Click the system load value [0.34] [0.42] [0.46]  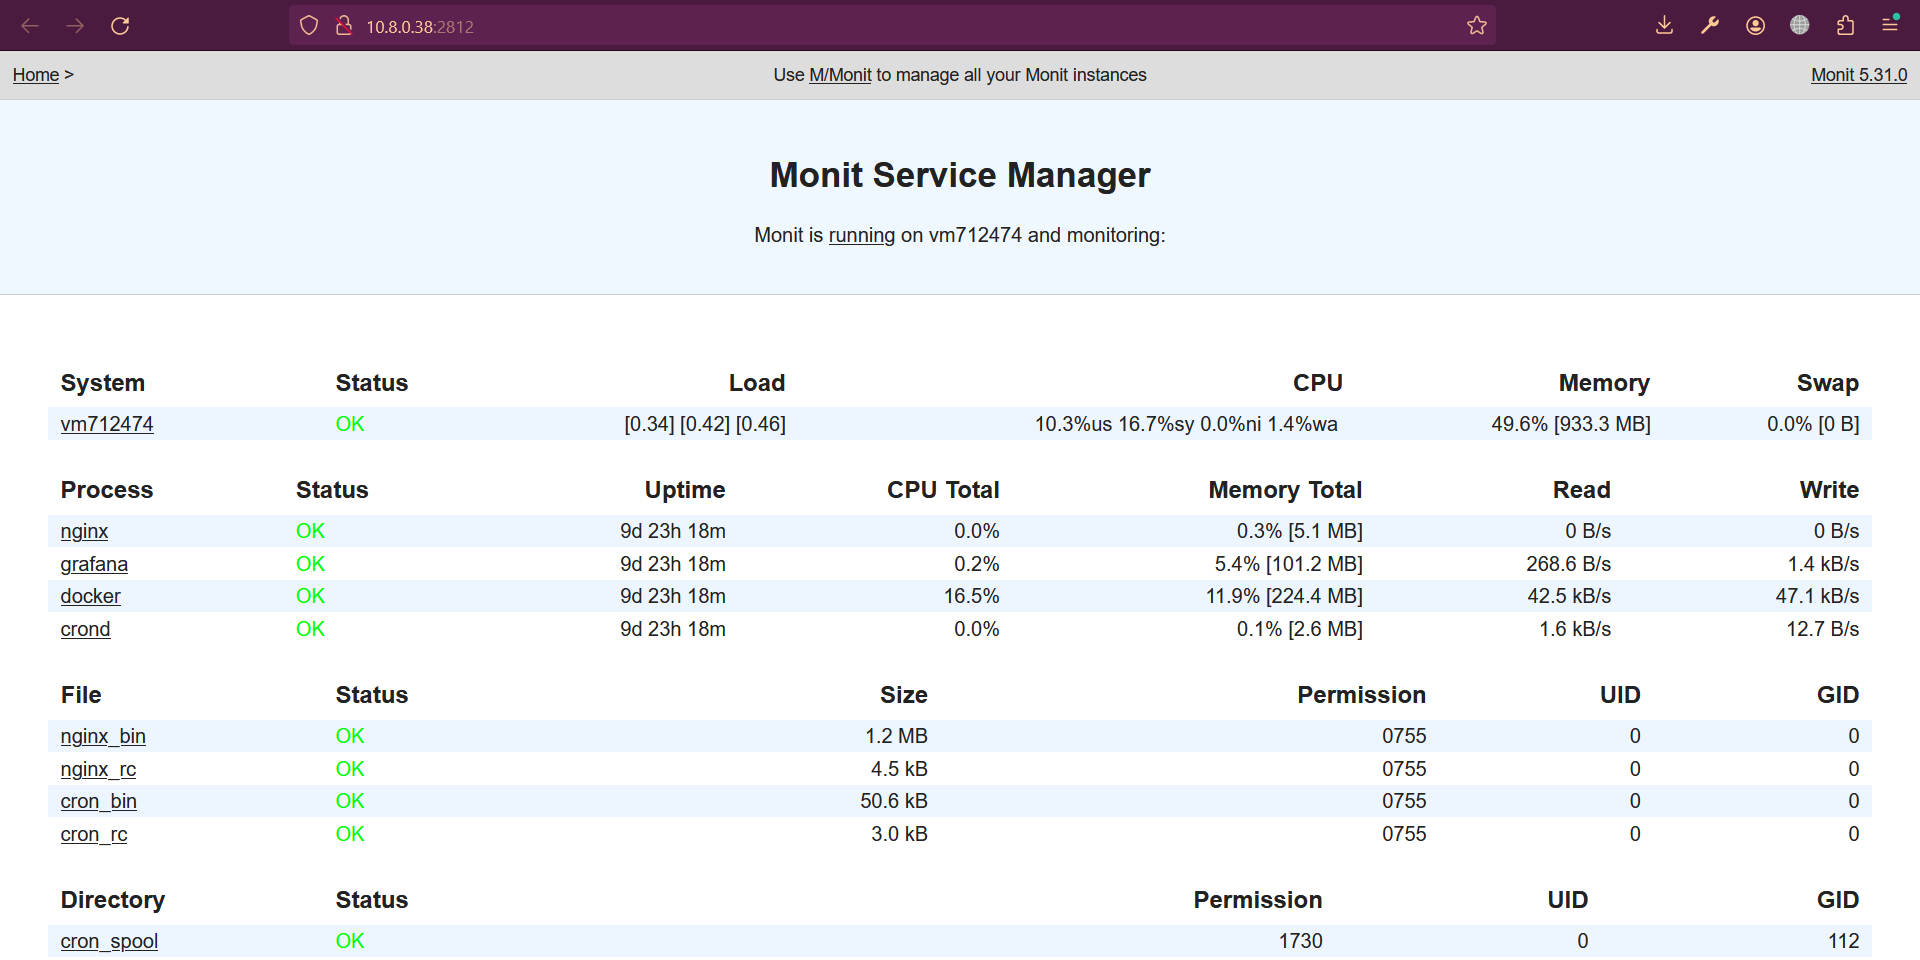705,424
